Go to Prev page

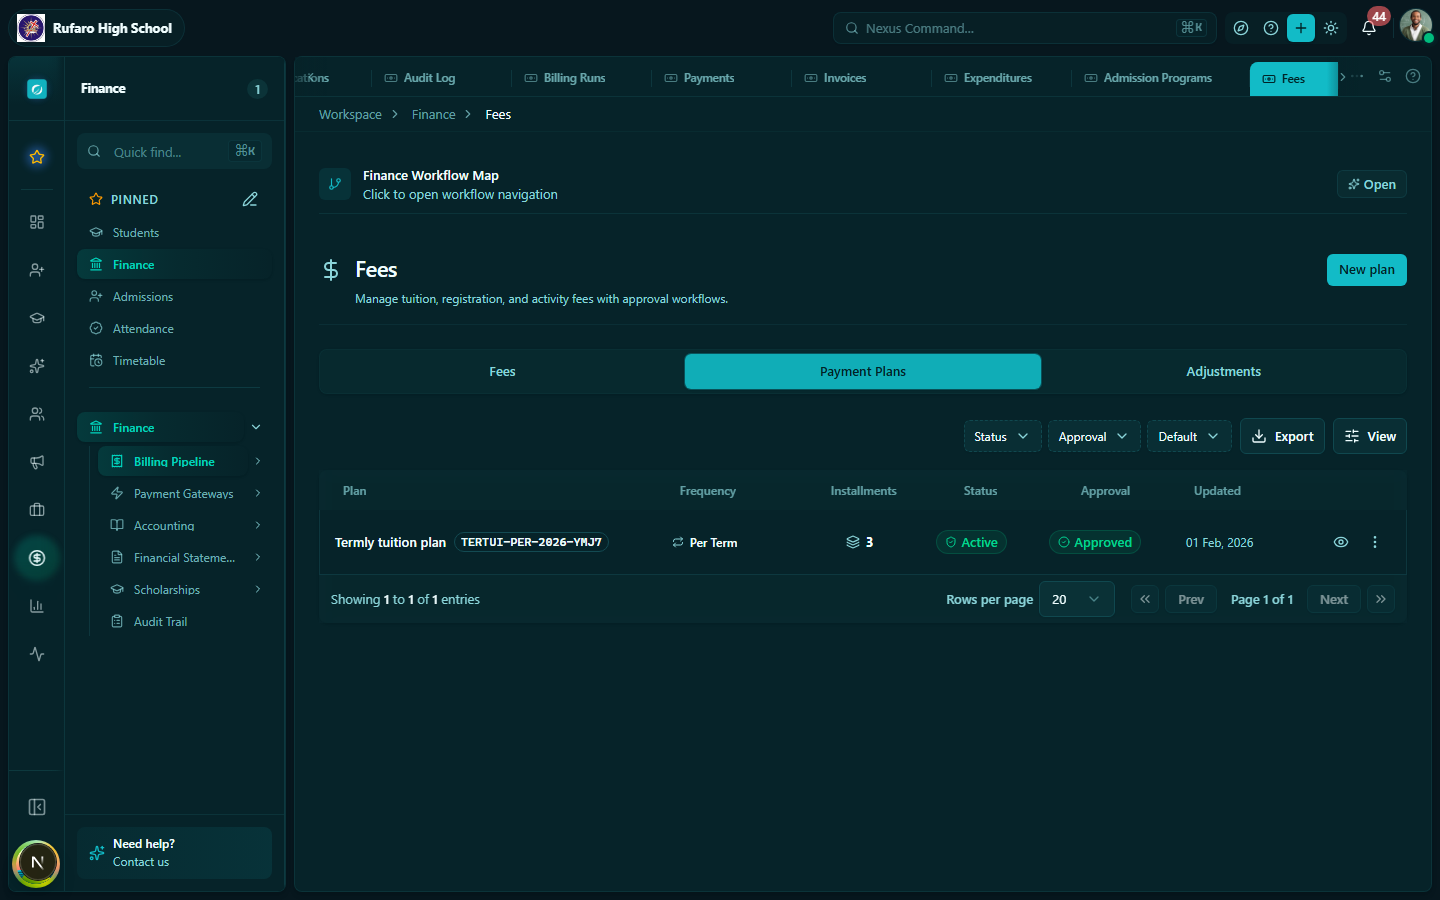(1191, 599)
